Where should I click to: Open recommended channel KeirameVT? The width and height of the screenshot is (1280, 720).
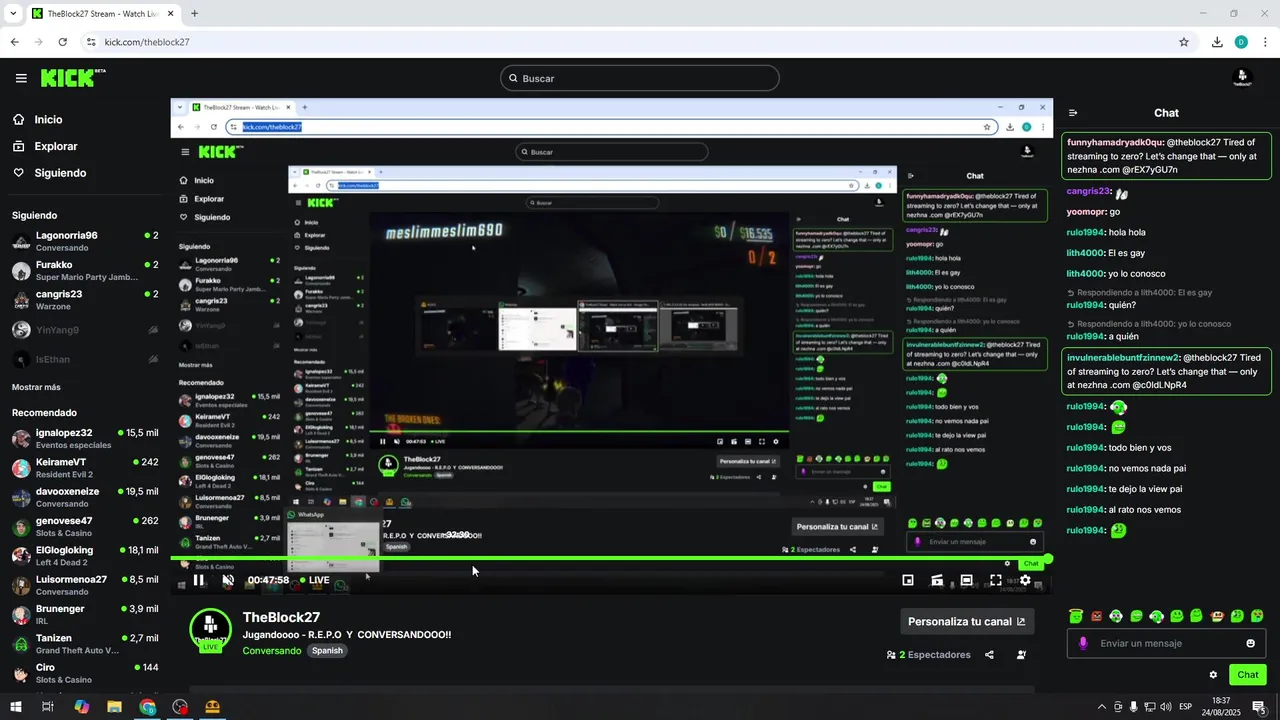[x=85, y=468]
